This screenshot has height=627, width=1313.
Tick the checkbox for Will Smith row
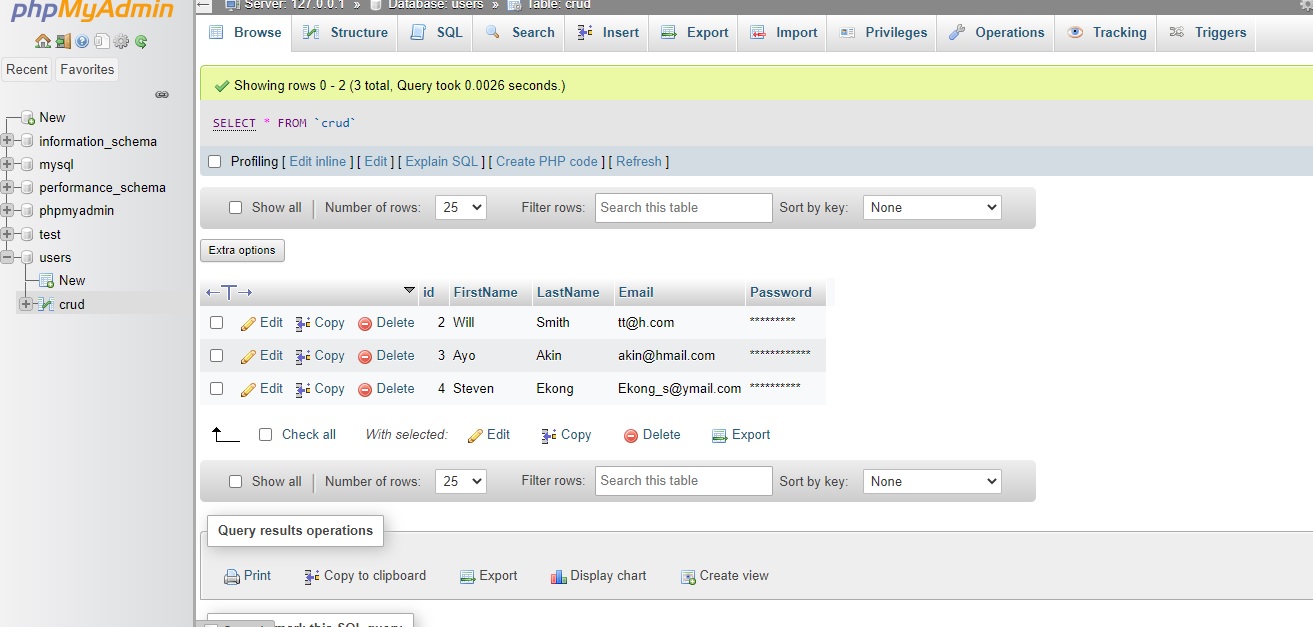point(216,323)
